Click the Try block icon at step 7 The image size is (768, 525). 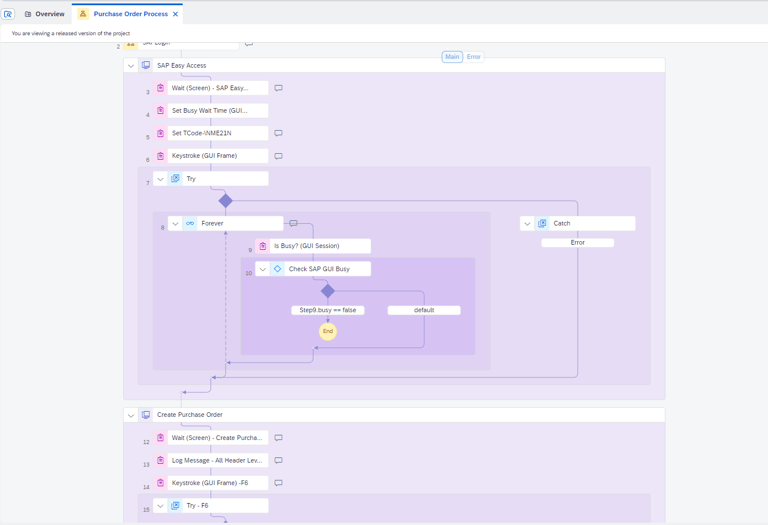pos(175,179)
